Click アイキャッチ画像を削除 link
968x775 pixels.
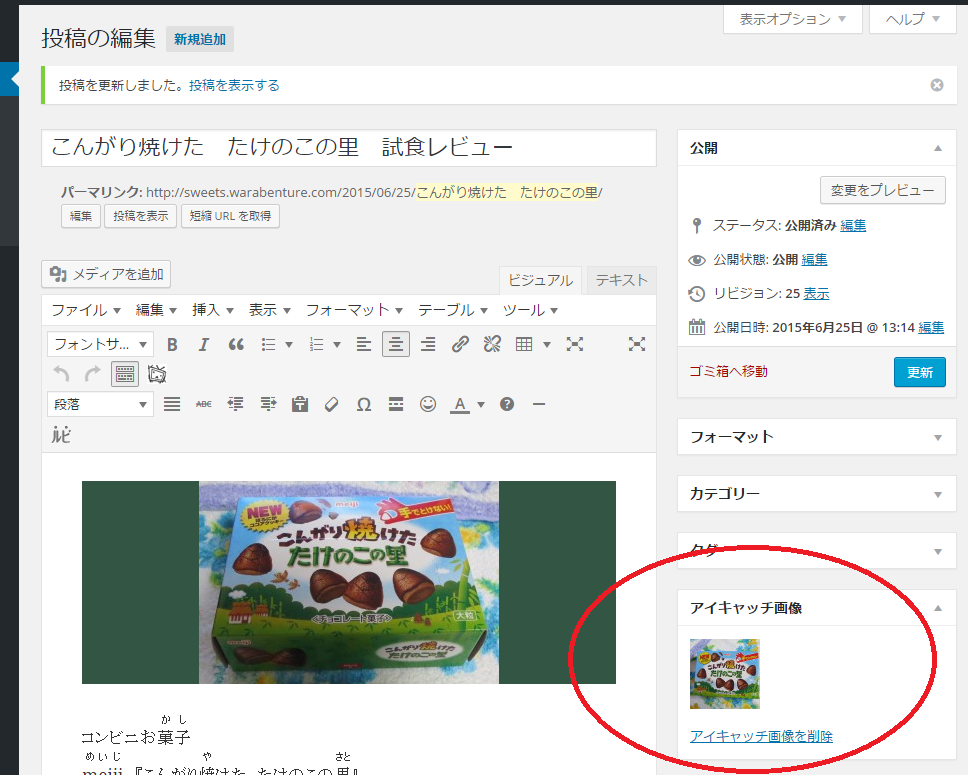[761, 736]
